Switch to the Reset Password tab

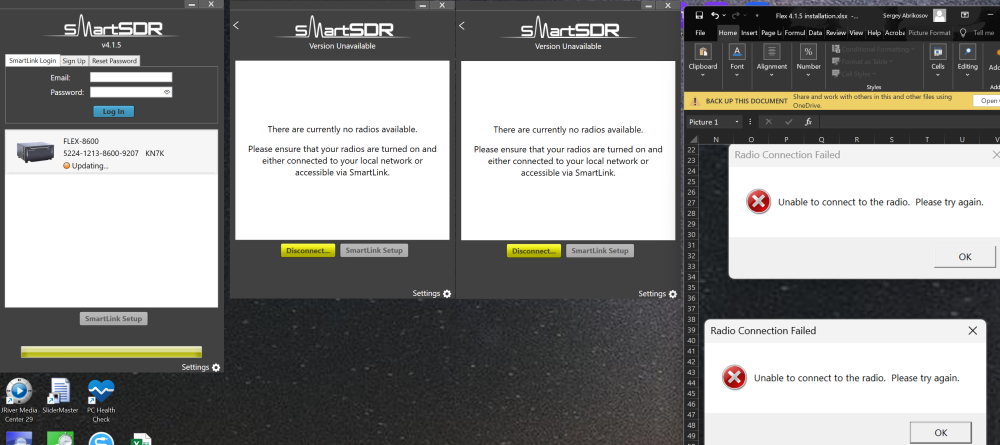[x=114, y=61]
